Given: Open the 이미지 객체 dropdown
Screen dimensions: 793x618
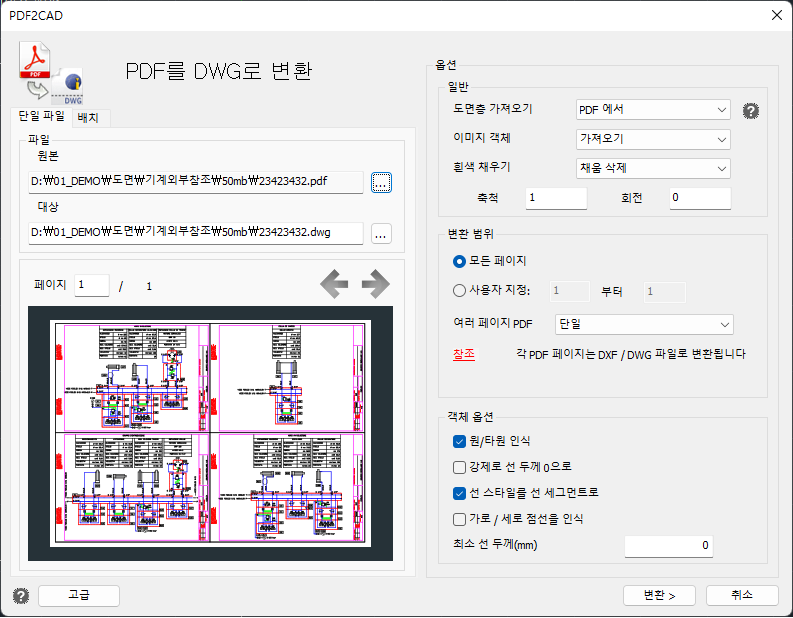Looking at the screenshot, I should click(x=653, y=139).
